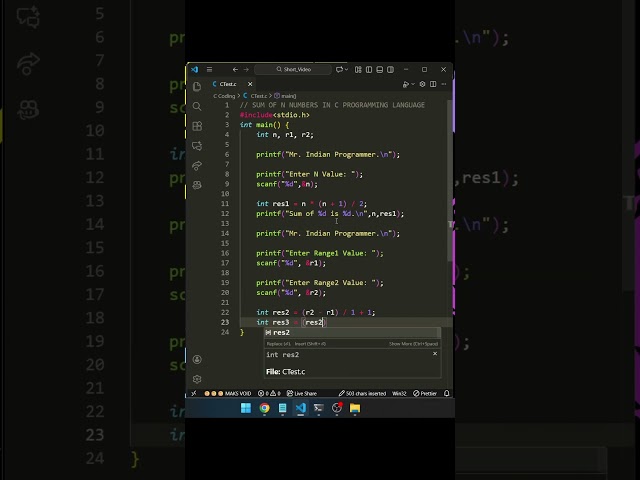Open the Accounts icon in activity bar
This screenshot has height=480, width=640.
(197, 360)
